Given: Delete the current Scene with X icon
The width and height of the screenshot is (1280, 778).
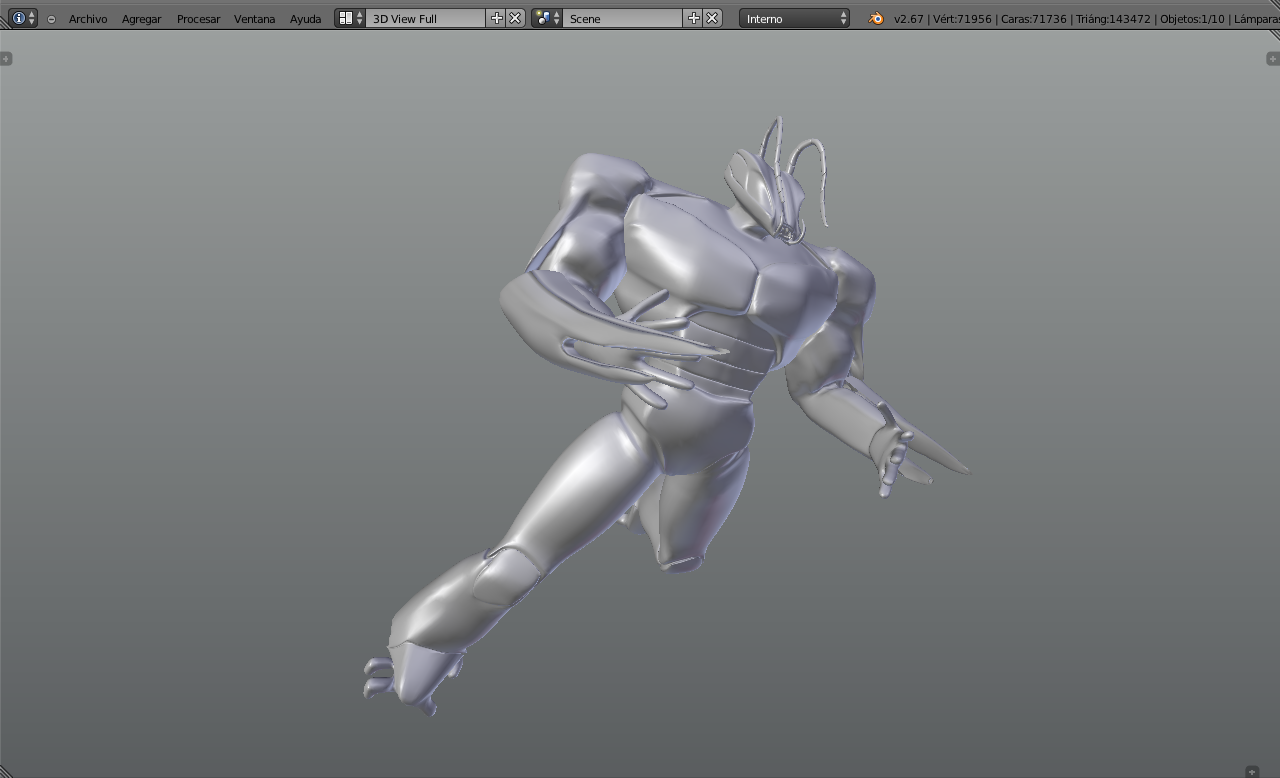Looking at the screenshot, I should click(712, 18).
